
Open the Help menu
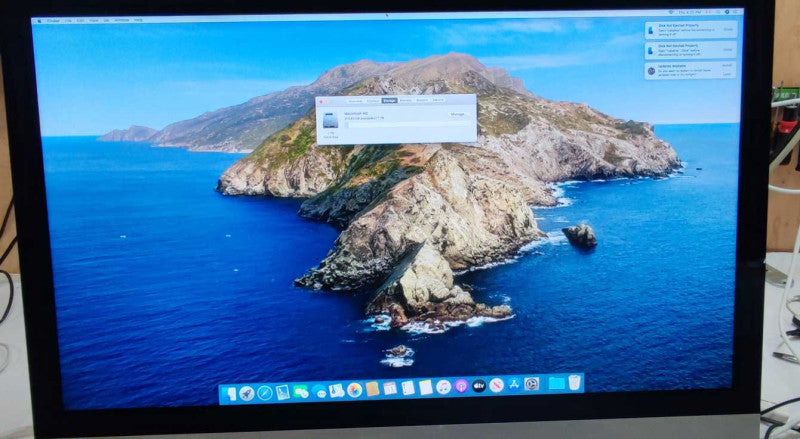[x=138, y=20]
